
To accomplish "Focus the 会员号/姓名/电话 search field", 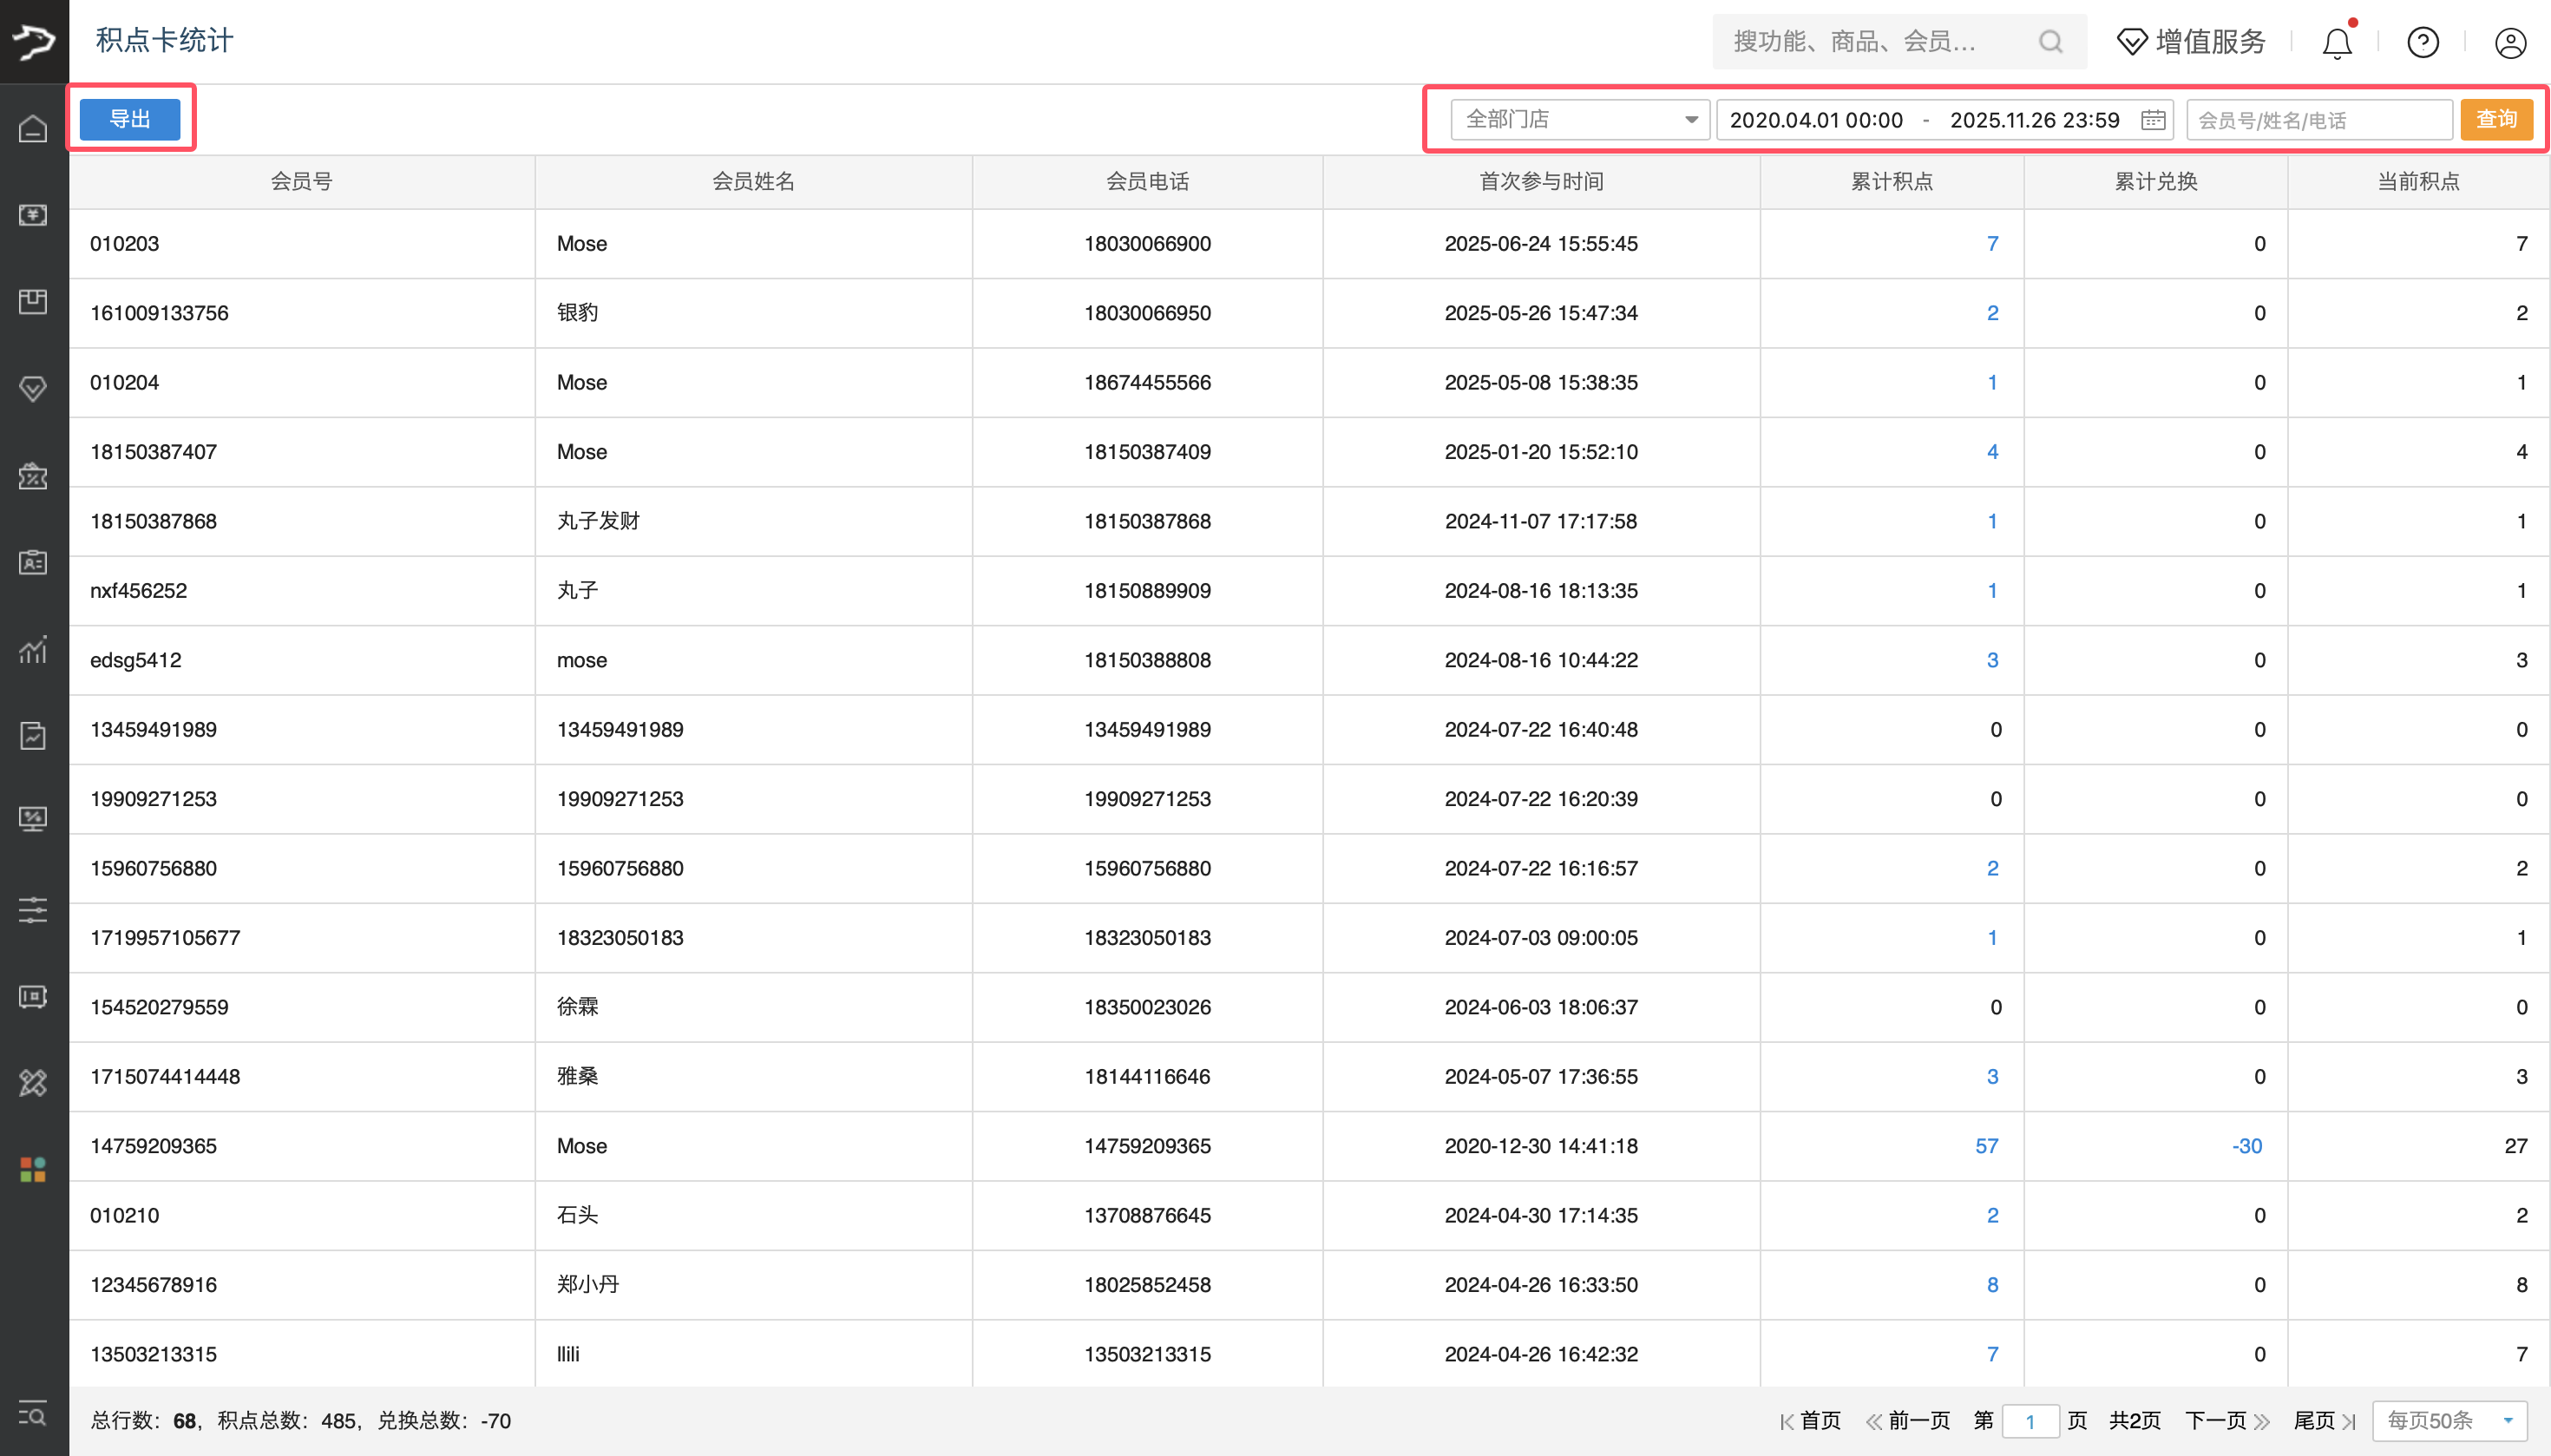I will pos(2318,120).
